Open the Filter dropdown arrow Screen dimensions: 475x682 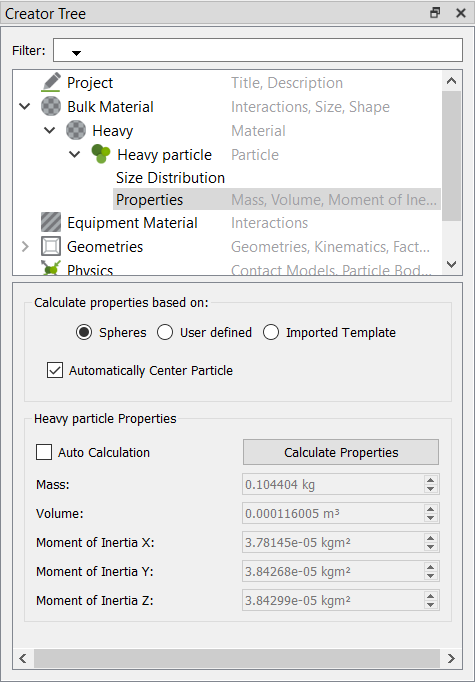(77, 53)
